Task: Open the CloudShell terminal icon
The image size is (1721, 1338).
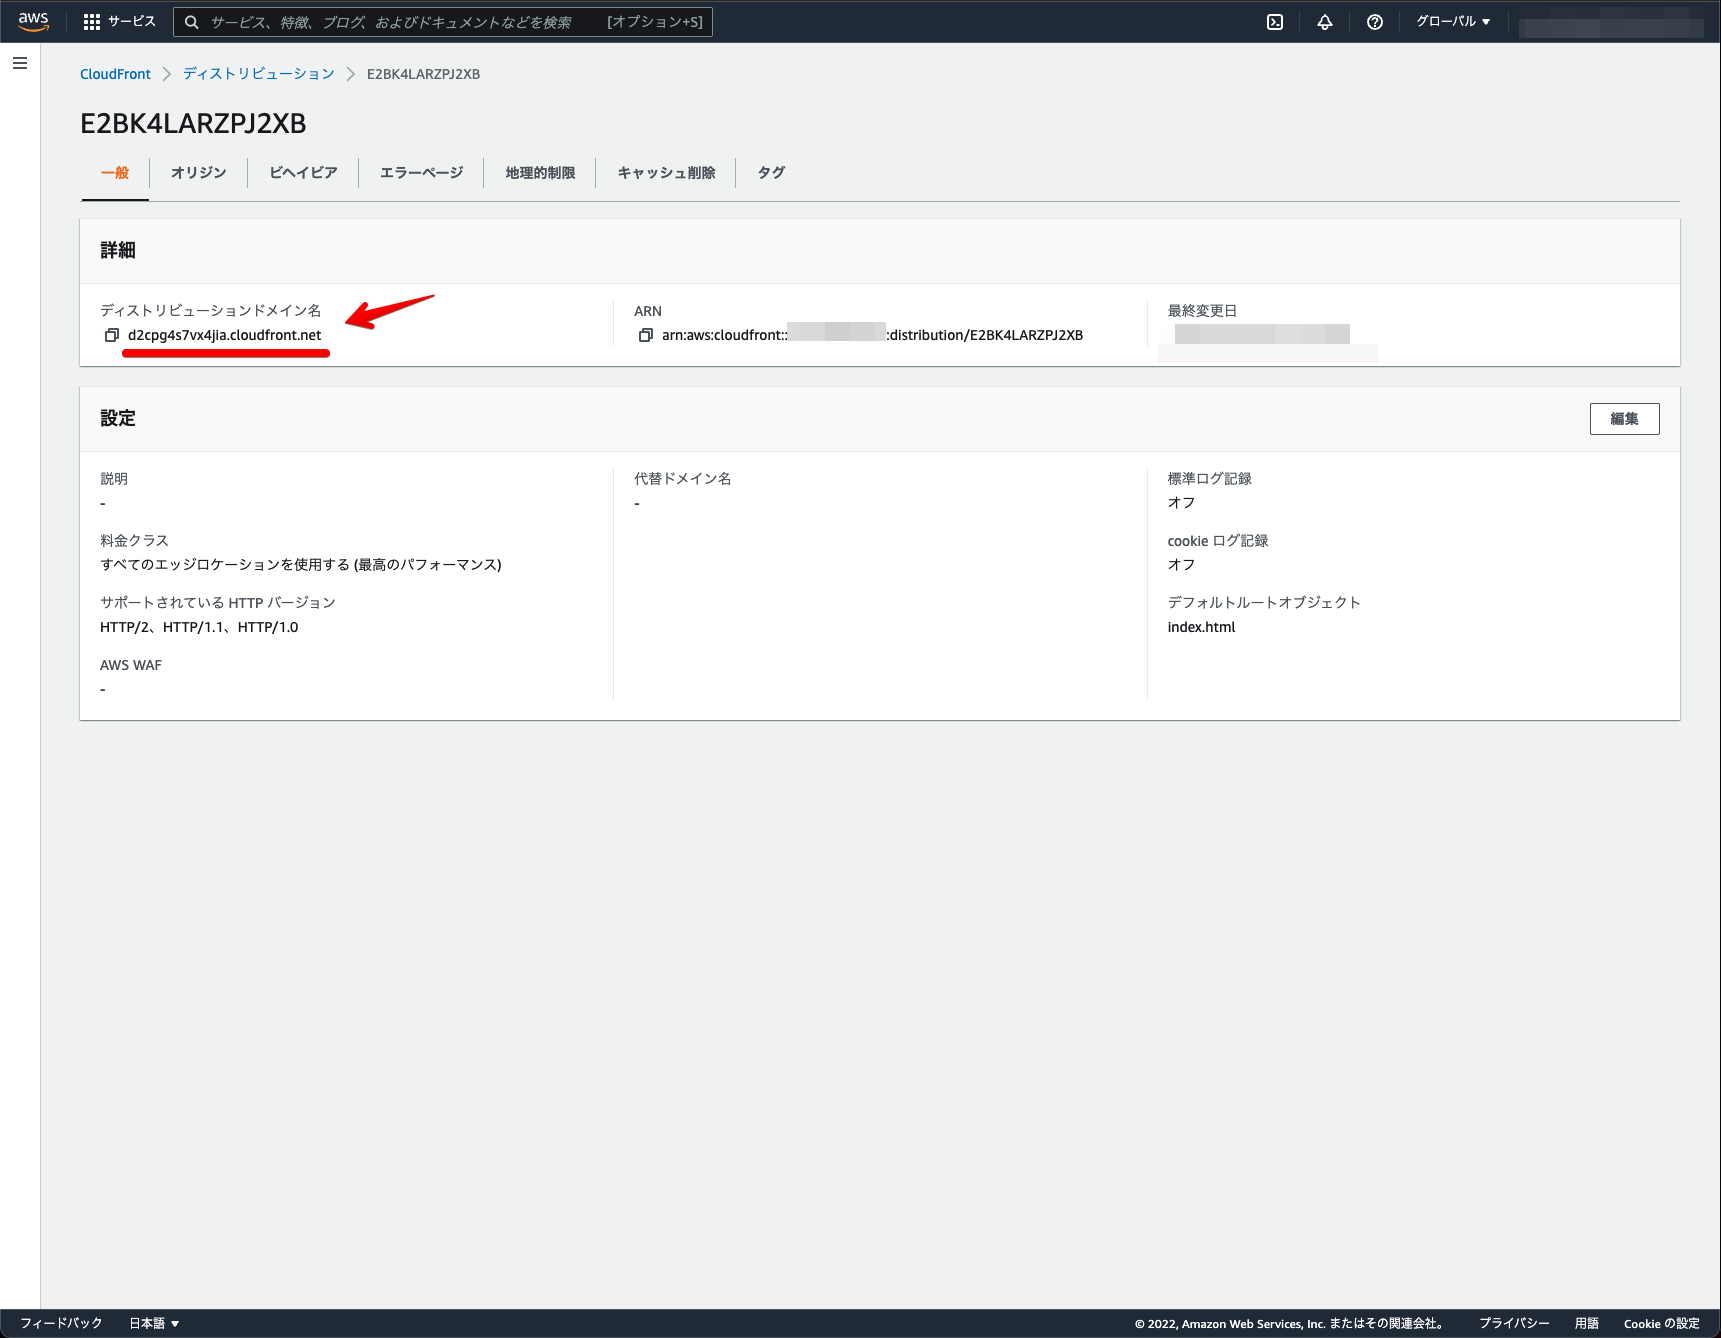Action: point(1275,22)
